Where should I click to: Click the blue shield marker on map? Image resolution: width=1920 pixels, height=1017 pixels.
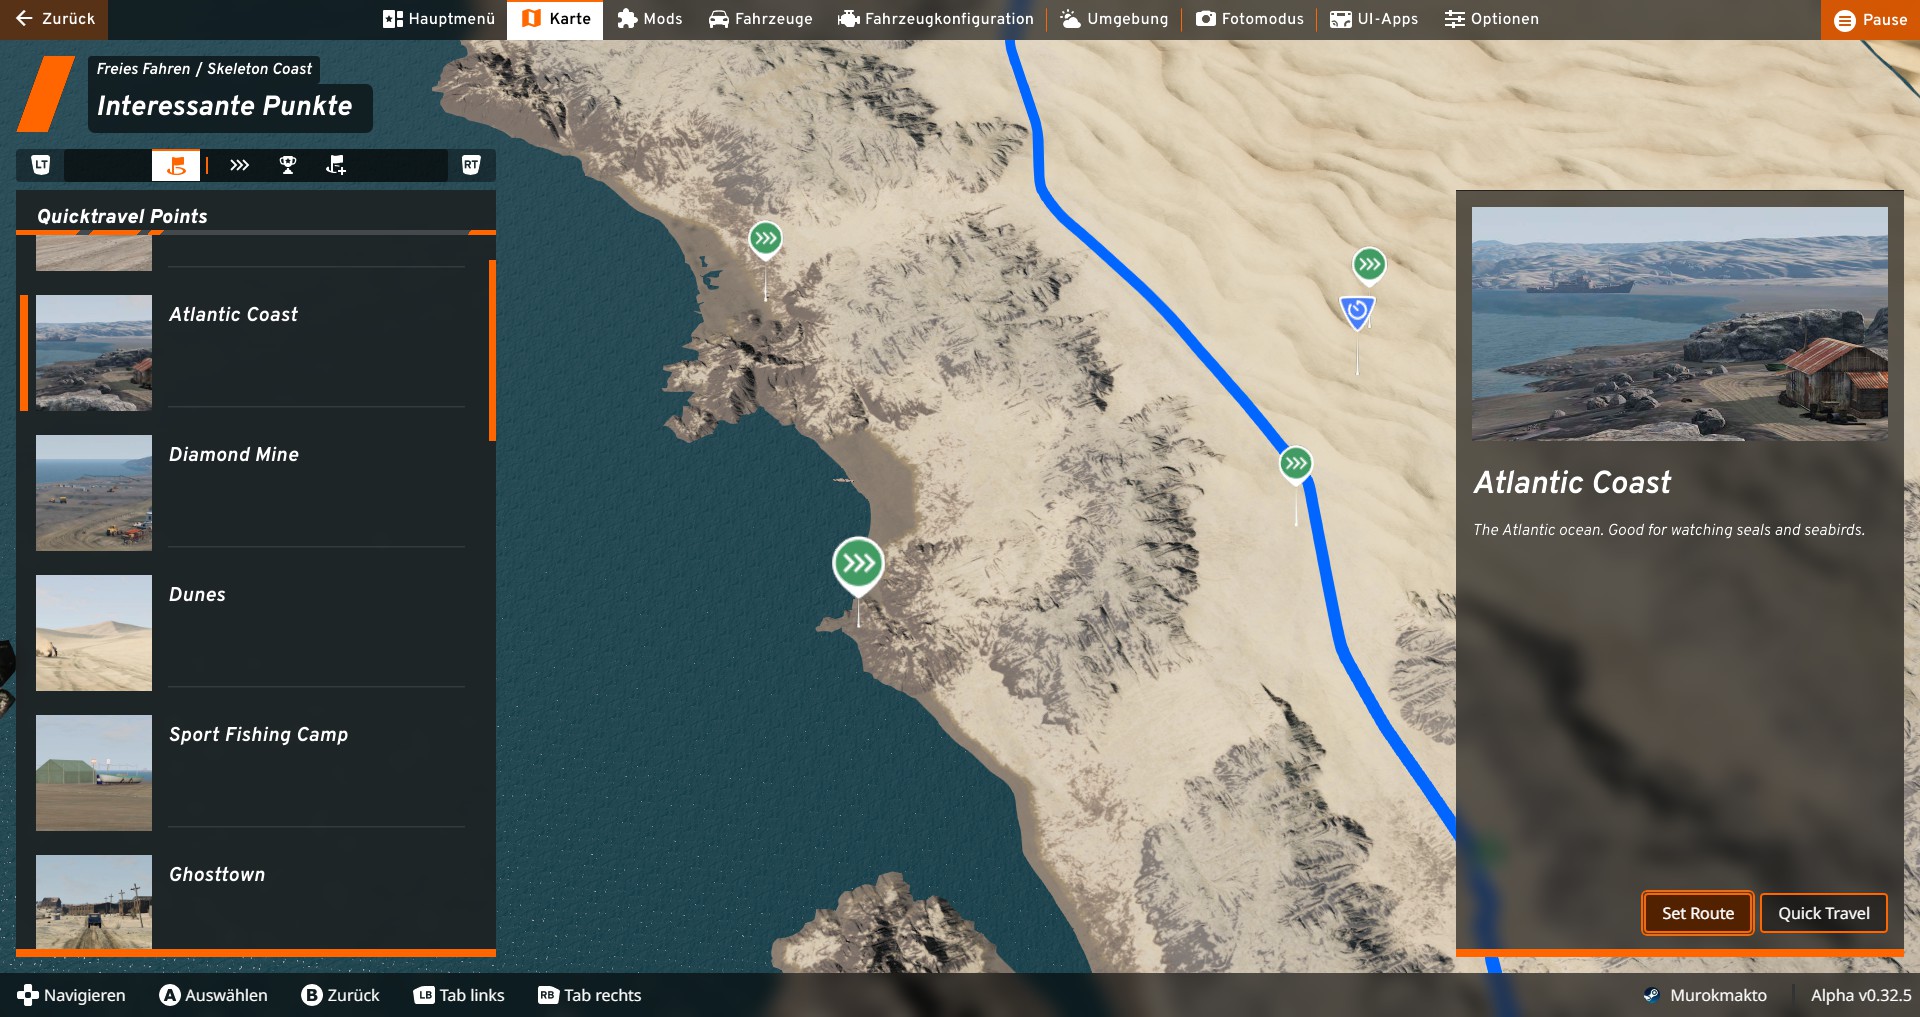click(x=1357, y=312)
